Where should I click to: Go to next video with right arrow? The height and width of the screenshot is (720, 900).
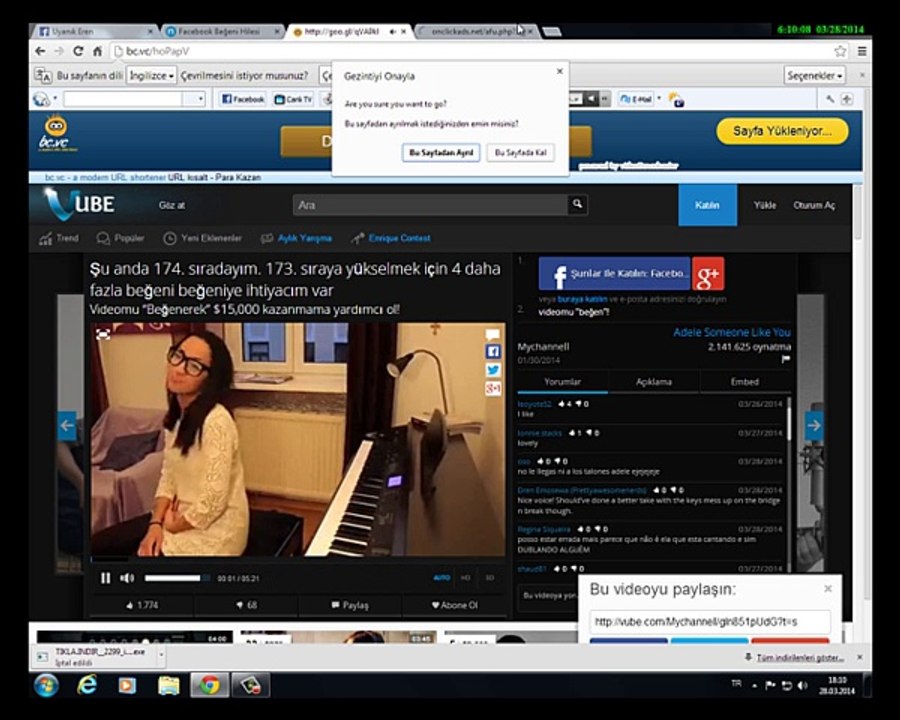tap(814, 425)
